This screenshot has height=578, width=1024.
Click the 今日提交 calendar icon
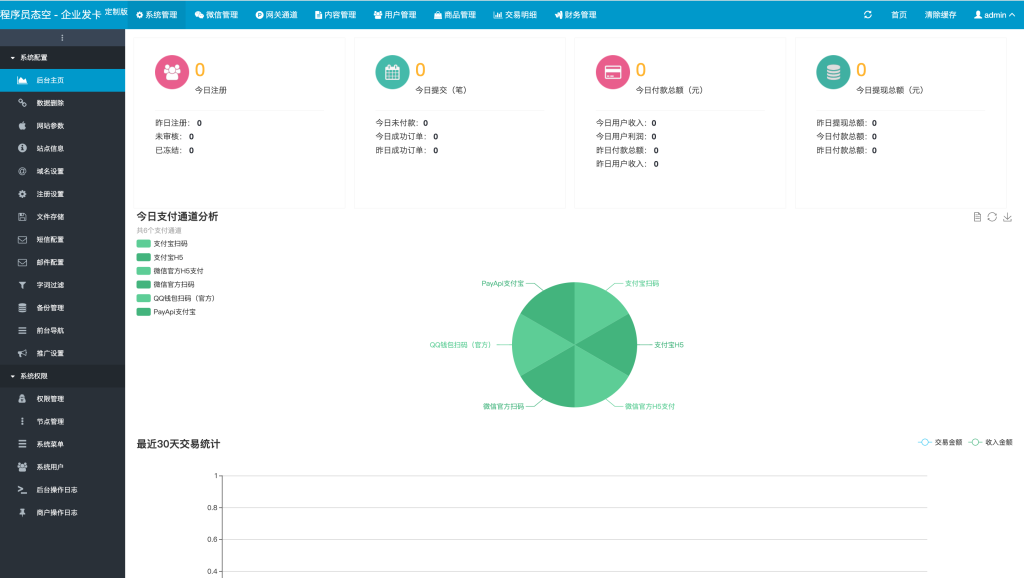pyautogui.click(x=392, y=72)
